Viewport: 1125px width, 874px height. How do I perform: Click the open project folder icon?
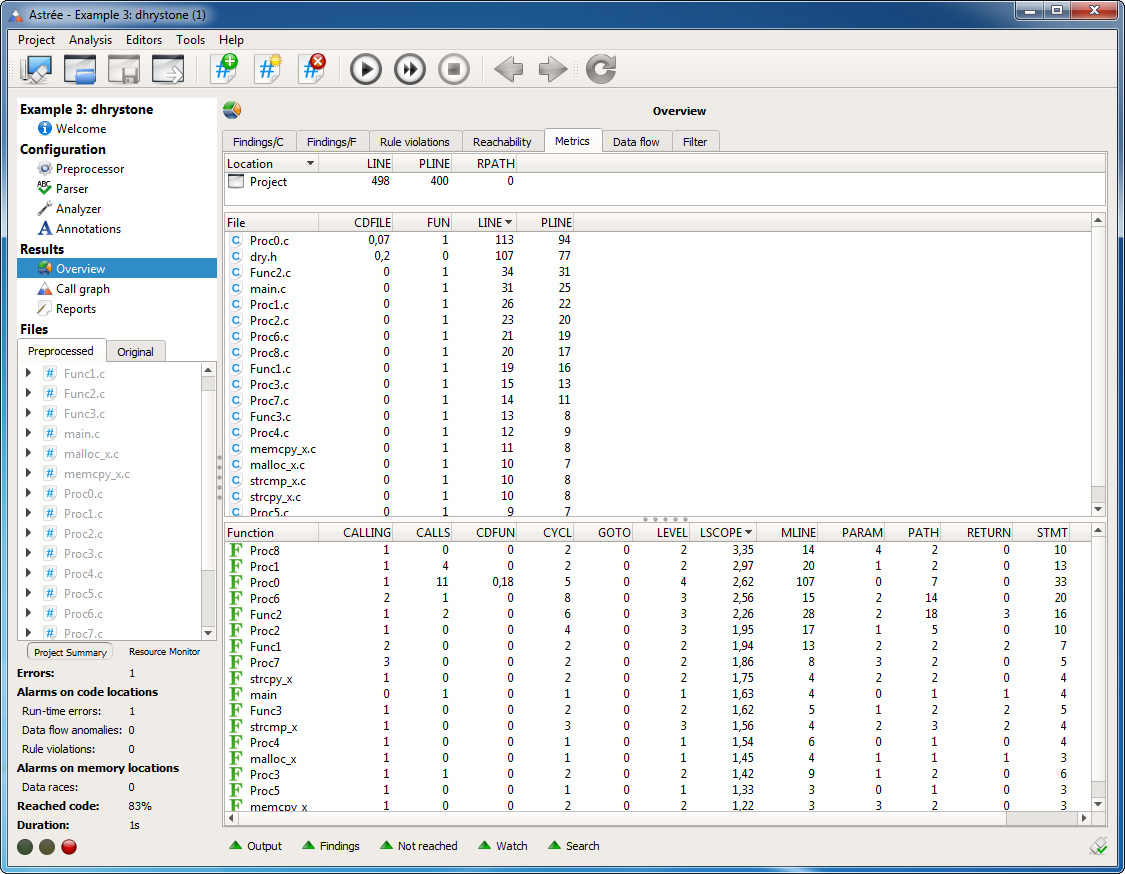click(x=80, y=70)
